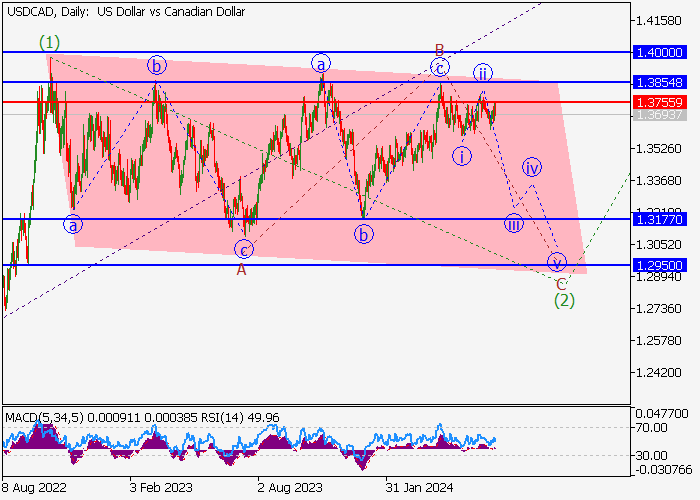Click the brown wave C label
Viewport: 700px width, 500px height.
561,284
